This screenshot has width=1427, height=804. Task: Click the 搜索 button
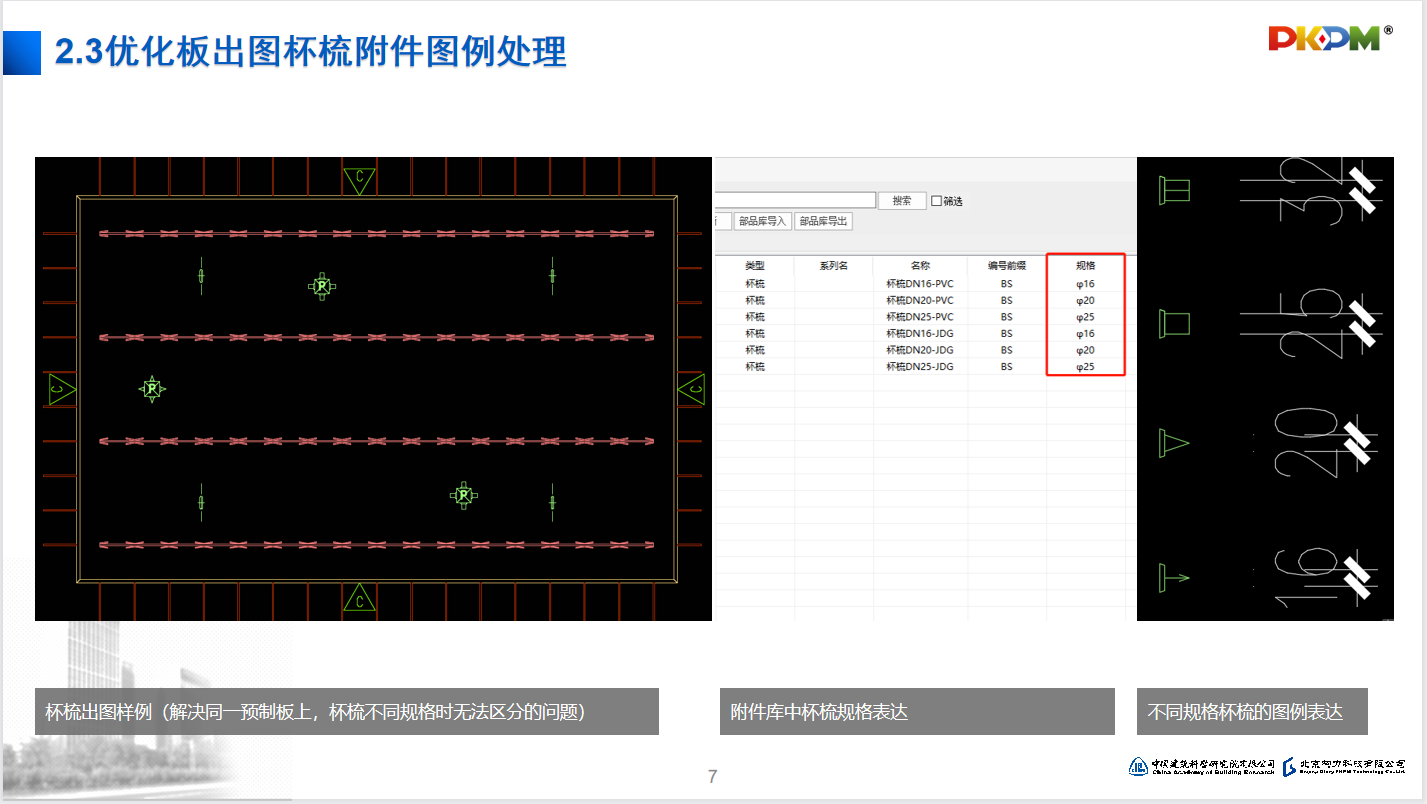tap(901, 201)
